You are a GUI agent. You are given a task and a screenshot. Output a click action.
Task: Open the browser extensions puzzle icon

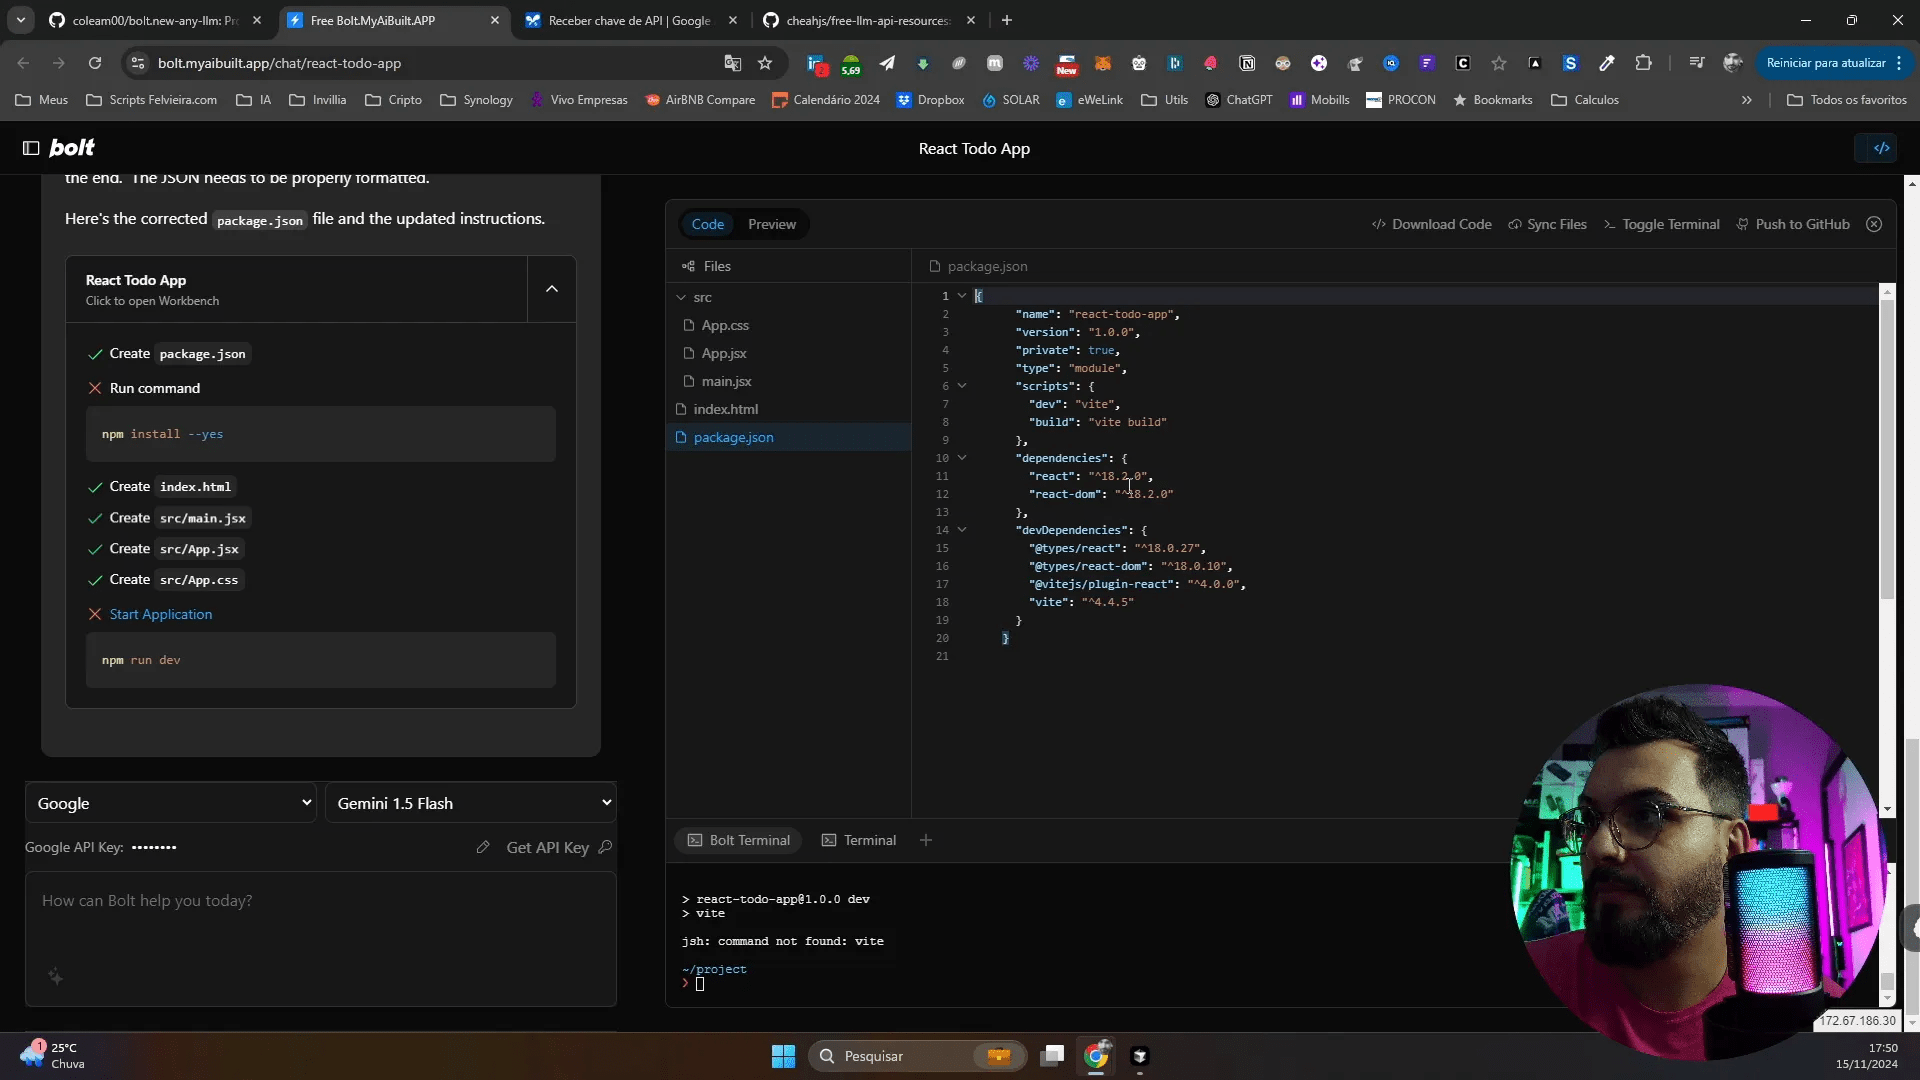pos(1643,63)
